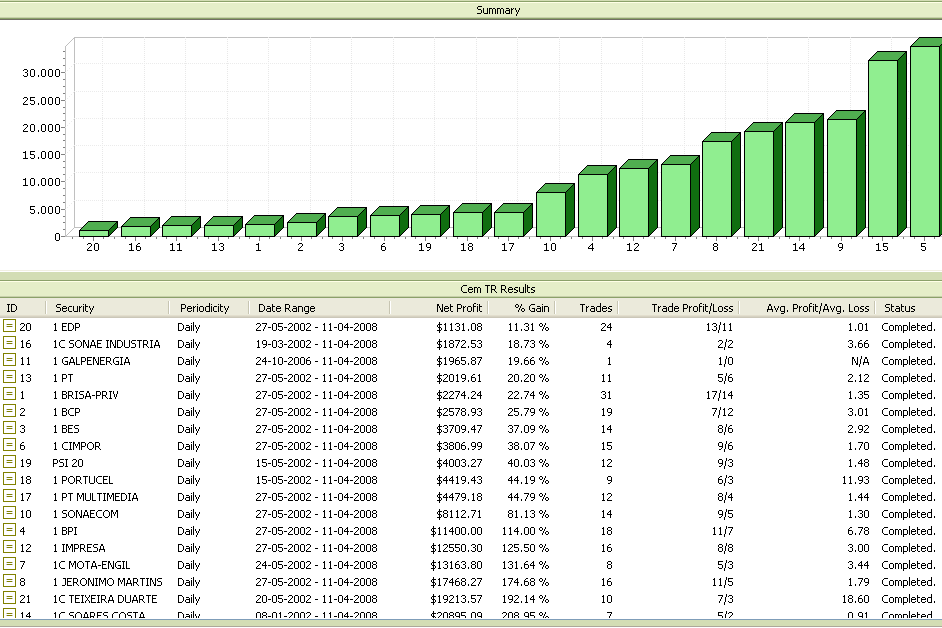Click the 81.13 % gain value
Image resolution: width=942 pixels, height=628 pixels.
coord(528,514)
